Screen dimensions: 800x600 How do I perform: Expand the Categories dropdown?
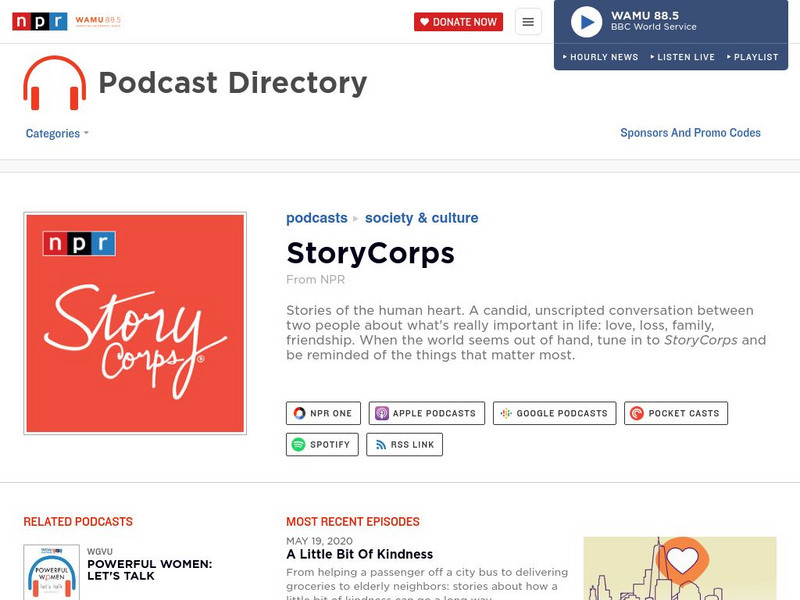[57, 133]
